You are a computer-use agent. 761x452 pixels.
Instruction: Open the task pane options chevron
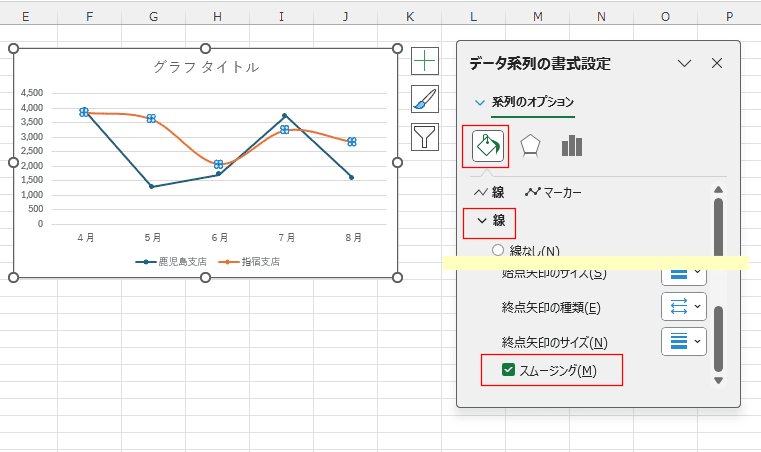684,63
